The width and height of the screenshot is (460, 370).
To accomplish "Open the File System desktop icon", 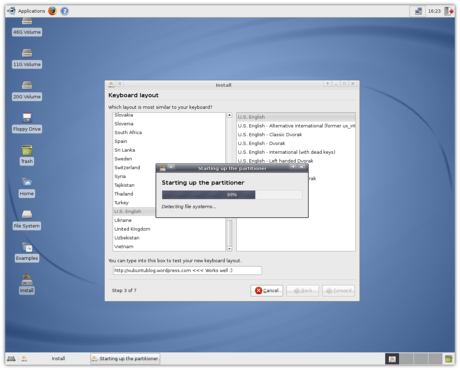I will coord(27,220).
